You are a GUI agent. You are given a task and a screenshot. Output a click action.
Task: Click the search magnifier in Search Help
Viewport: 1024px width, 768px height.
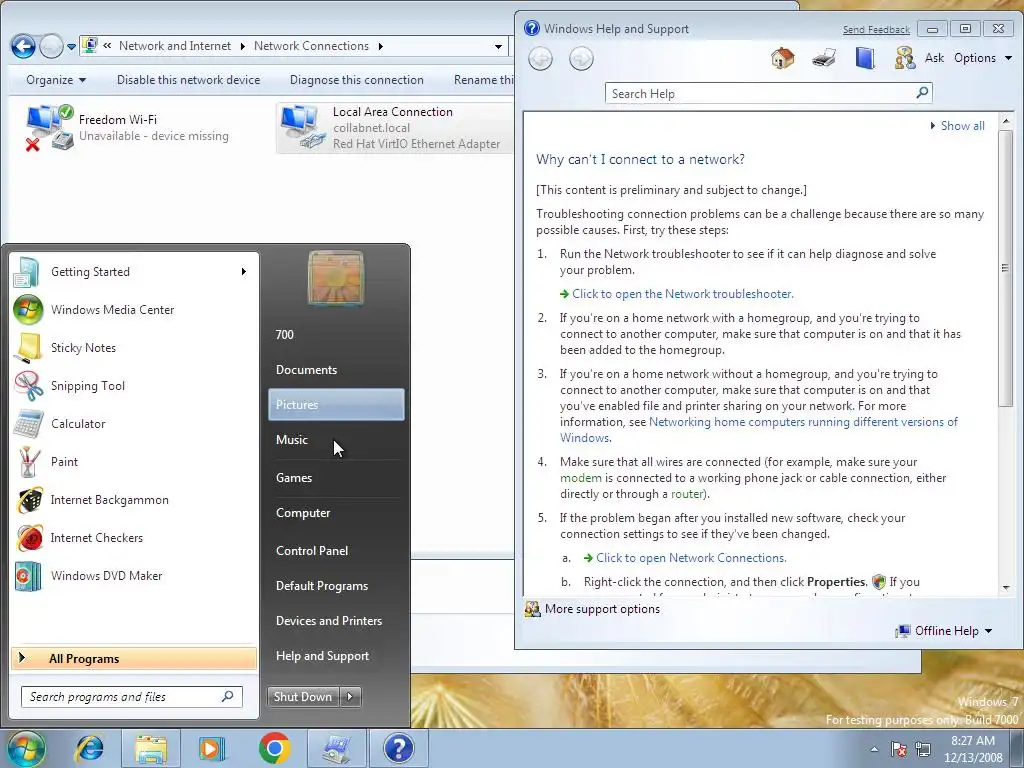921,93
